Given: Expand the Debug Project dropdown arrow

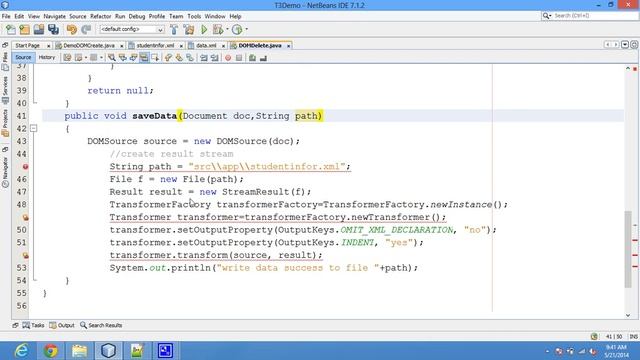Looking at the screenshot, I should 227,29.
